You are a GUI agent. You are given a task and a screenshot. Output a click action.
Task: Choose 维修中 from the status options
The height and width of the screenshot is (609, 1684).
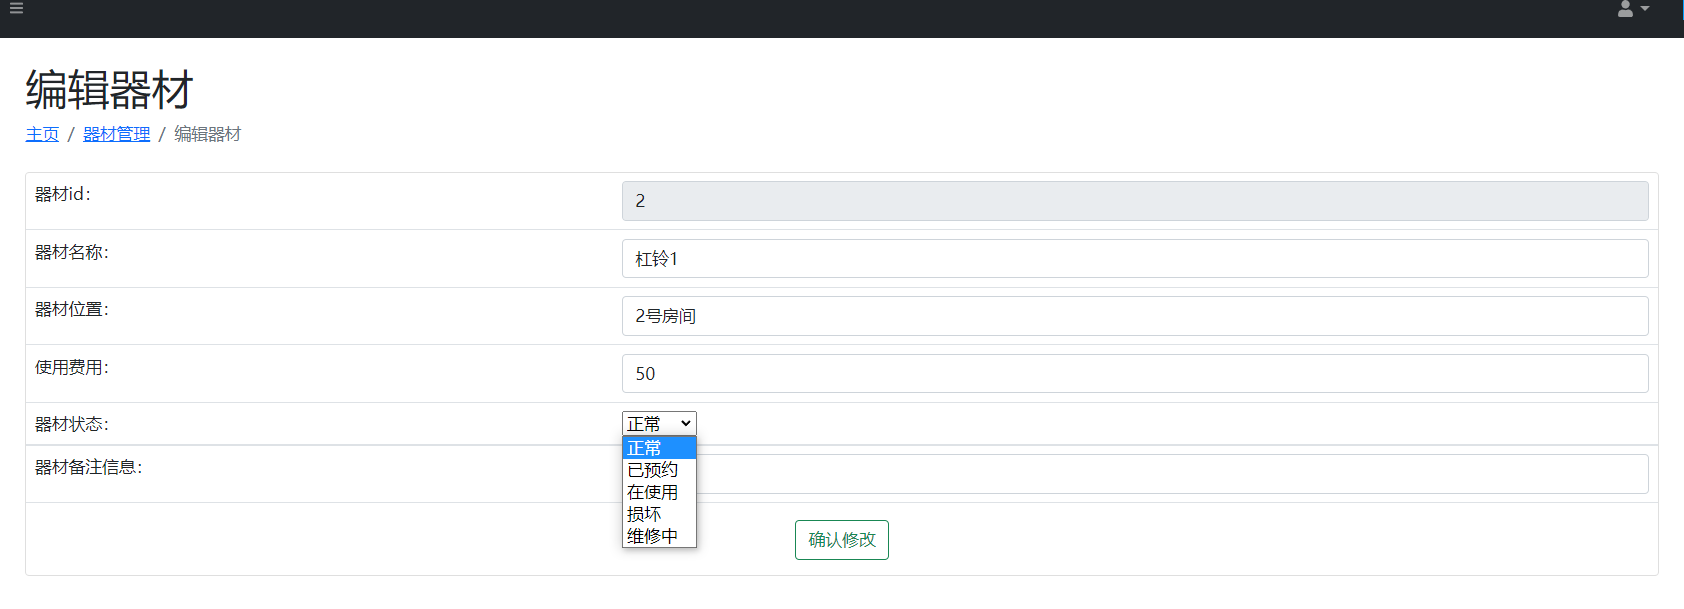point(658,536)
